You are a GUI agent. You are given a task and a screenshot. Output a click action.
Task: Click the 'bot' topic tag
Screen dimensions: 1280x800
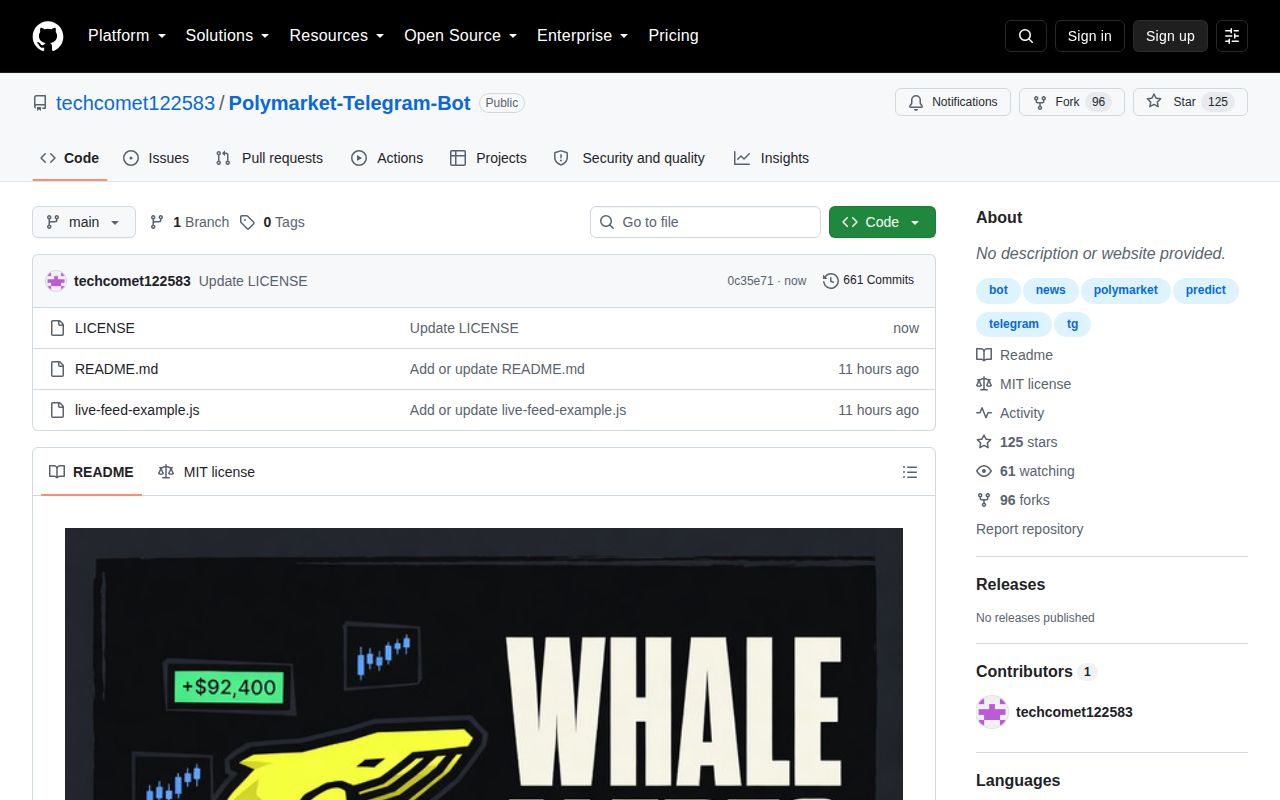click(x=998, y=290)
